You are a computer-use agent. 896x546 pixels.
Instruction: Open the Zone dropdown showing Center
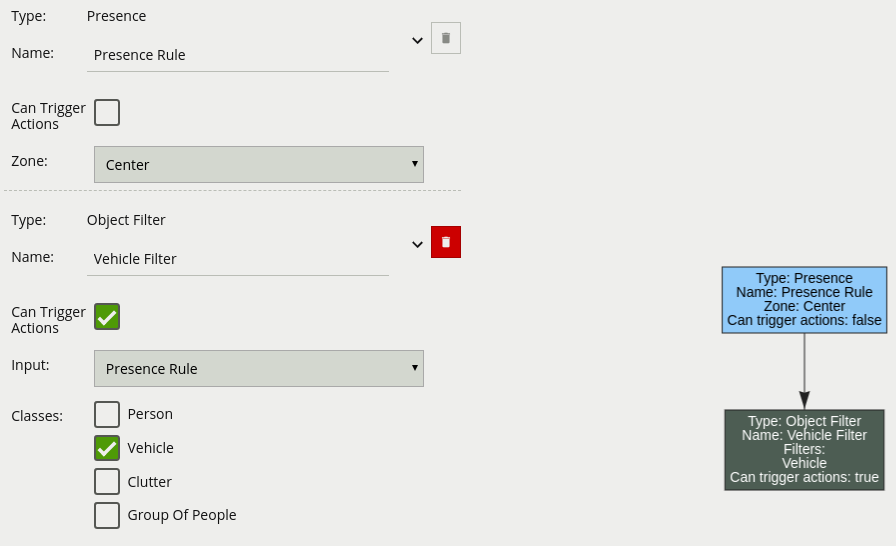pyautogui.click(x=259, y=164)
